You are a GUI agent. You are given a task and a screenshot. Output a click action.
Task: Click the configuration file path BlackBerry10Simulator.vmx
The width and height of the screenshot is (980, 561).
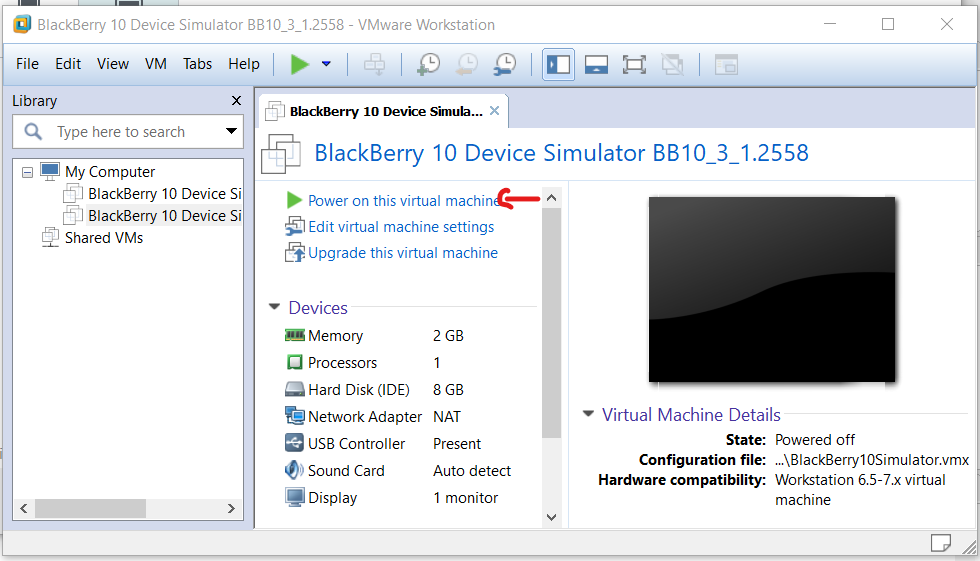872,460
